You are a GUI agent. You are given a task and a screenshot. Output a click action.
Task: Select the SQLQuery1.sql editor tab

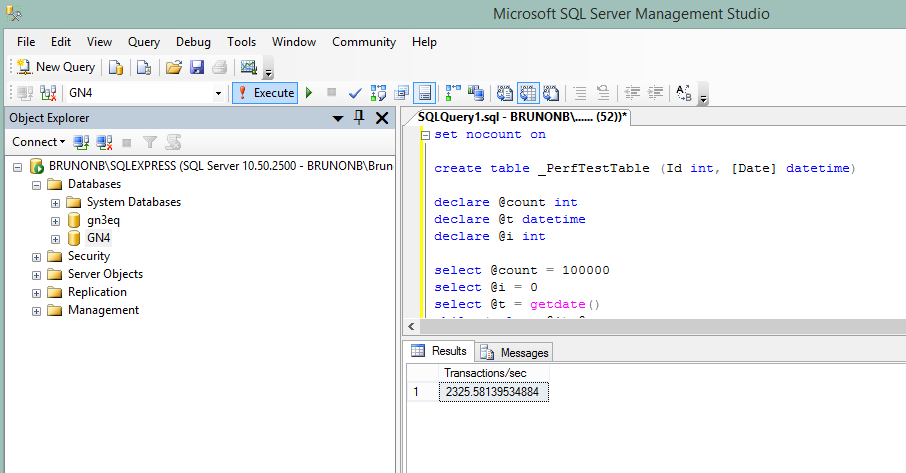[x=521, y=117]
